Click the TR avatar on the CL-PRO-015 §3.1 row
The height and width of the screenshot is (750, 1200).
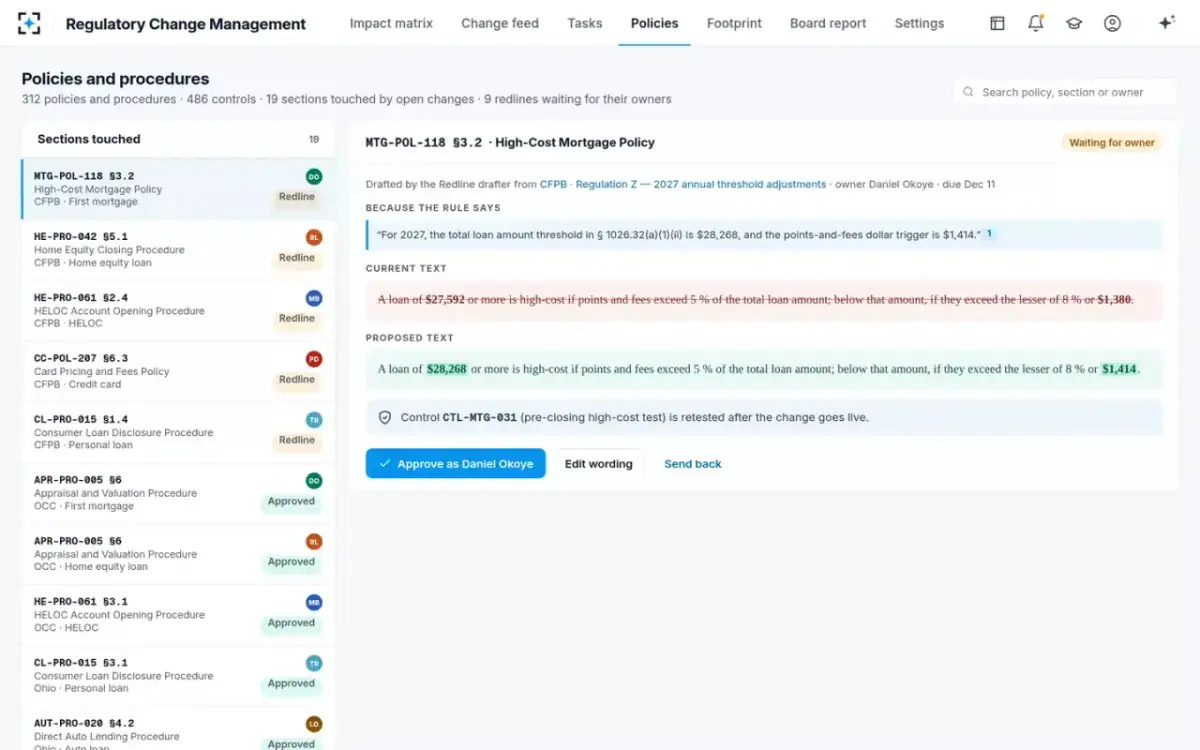click(x=314, y=663)
